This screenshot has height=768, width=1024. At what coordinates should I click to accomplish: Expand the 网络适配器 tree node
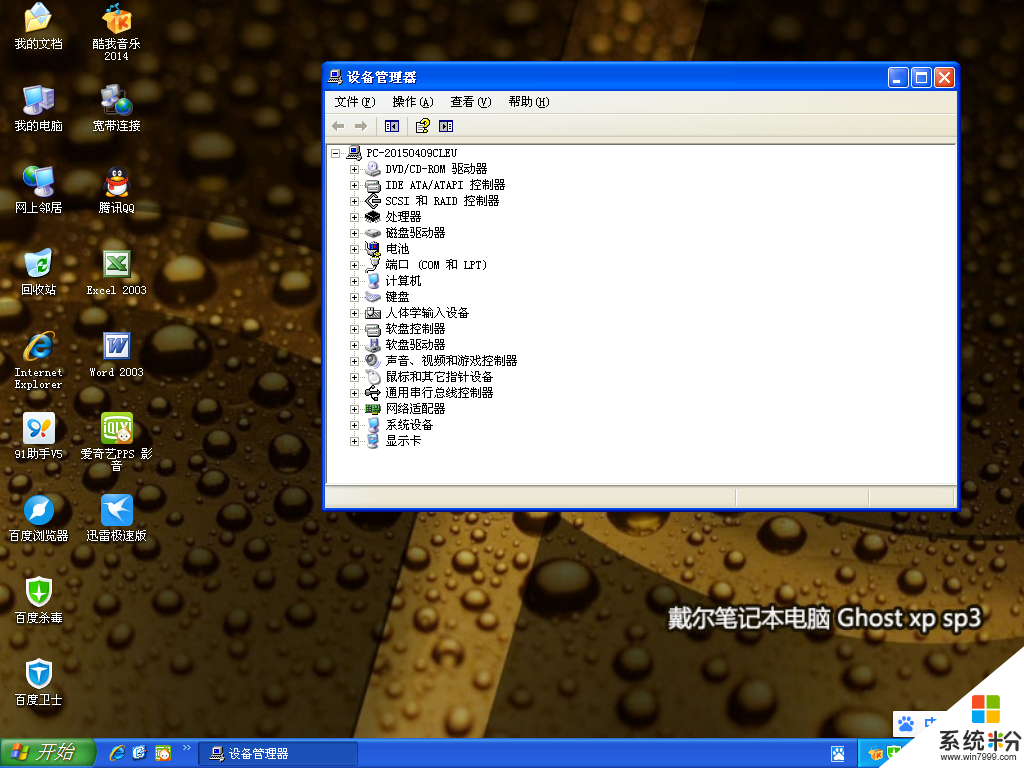tap(354, 409)
